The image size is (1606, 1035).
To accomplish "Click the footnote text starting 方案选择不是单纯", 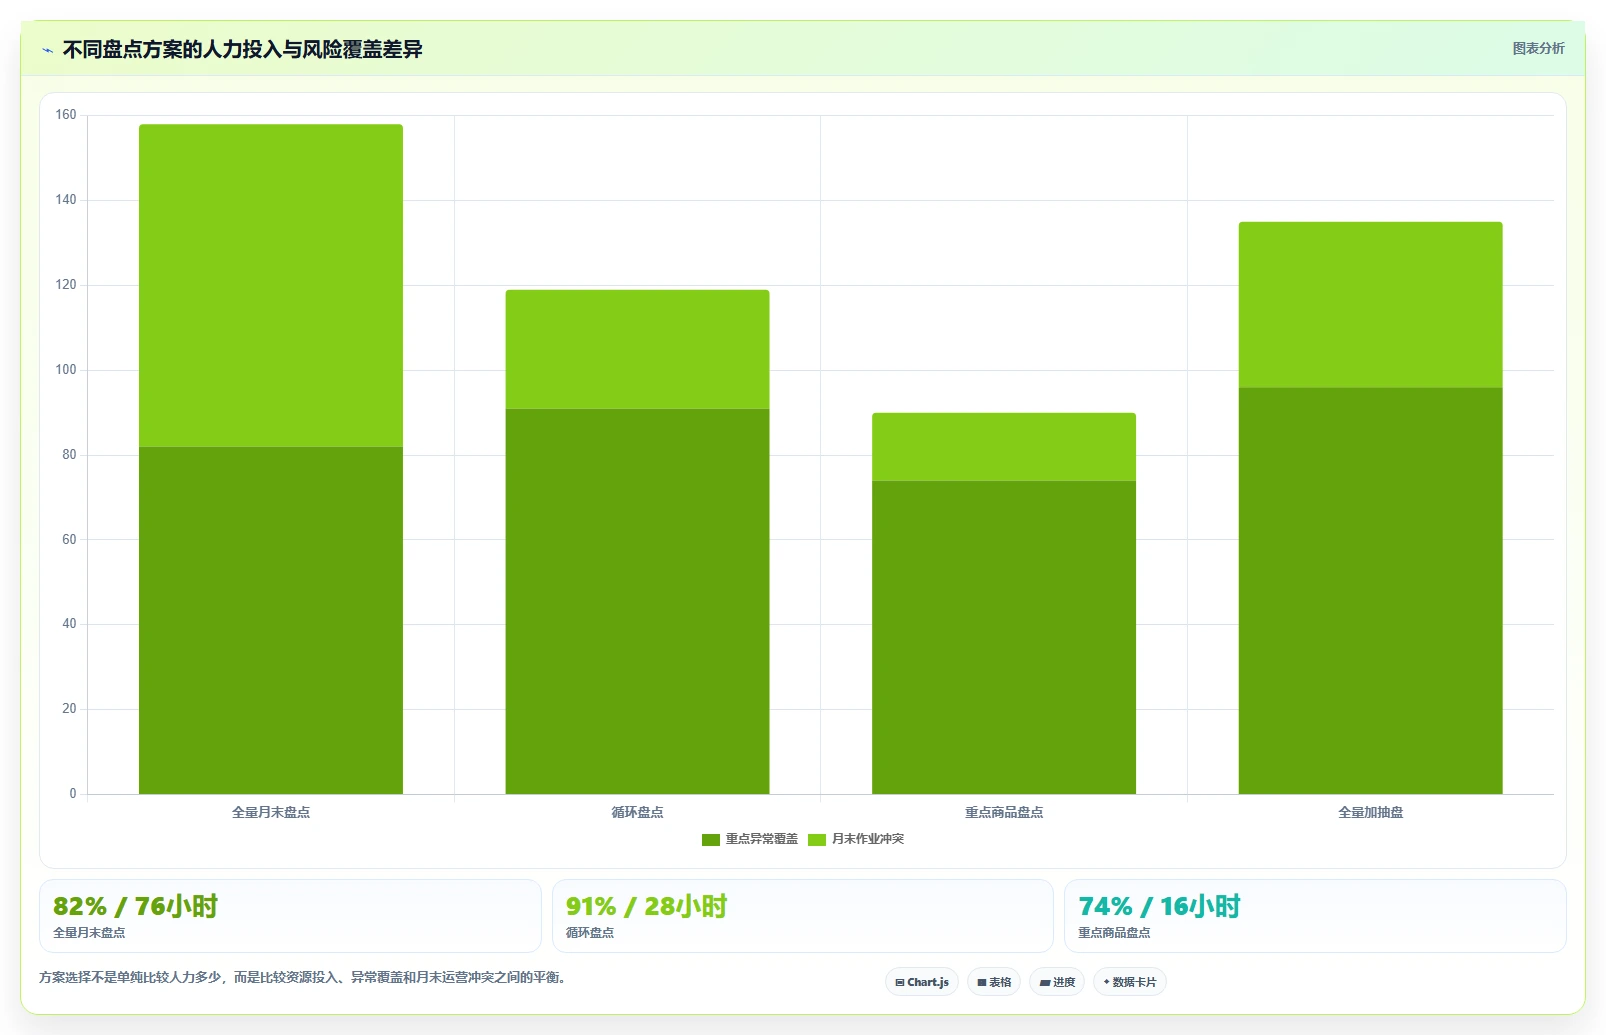I will [x=305, y=977].
